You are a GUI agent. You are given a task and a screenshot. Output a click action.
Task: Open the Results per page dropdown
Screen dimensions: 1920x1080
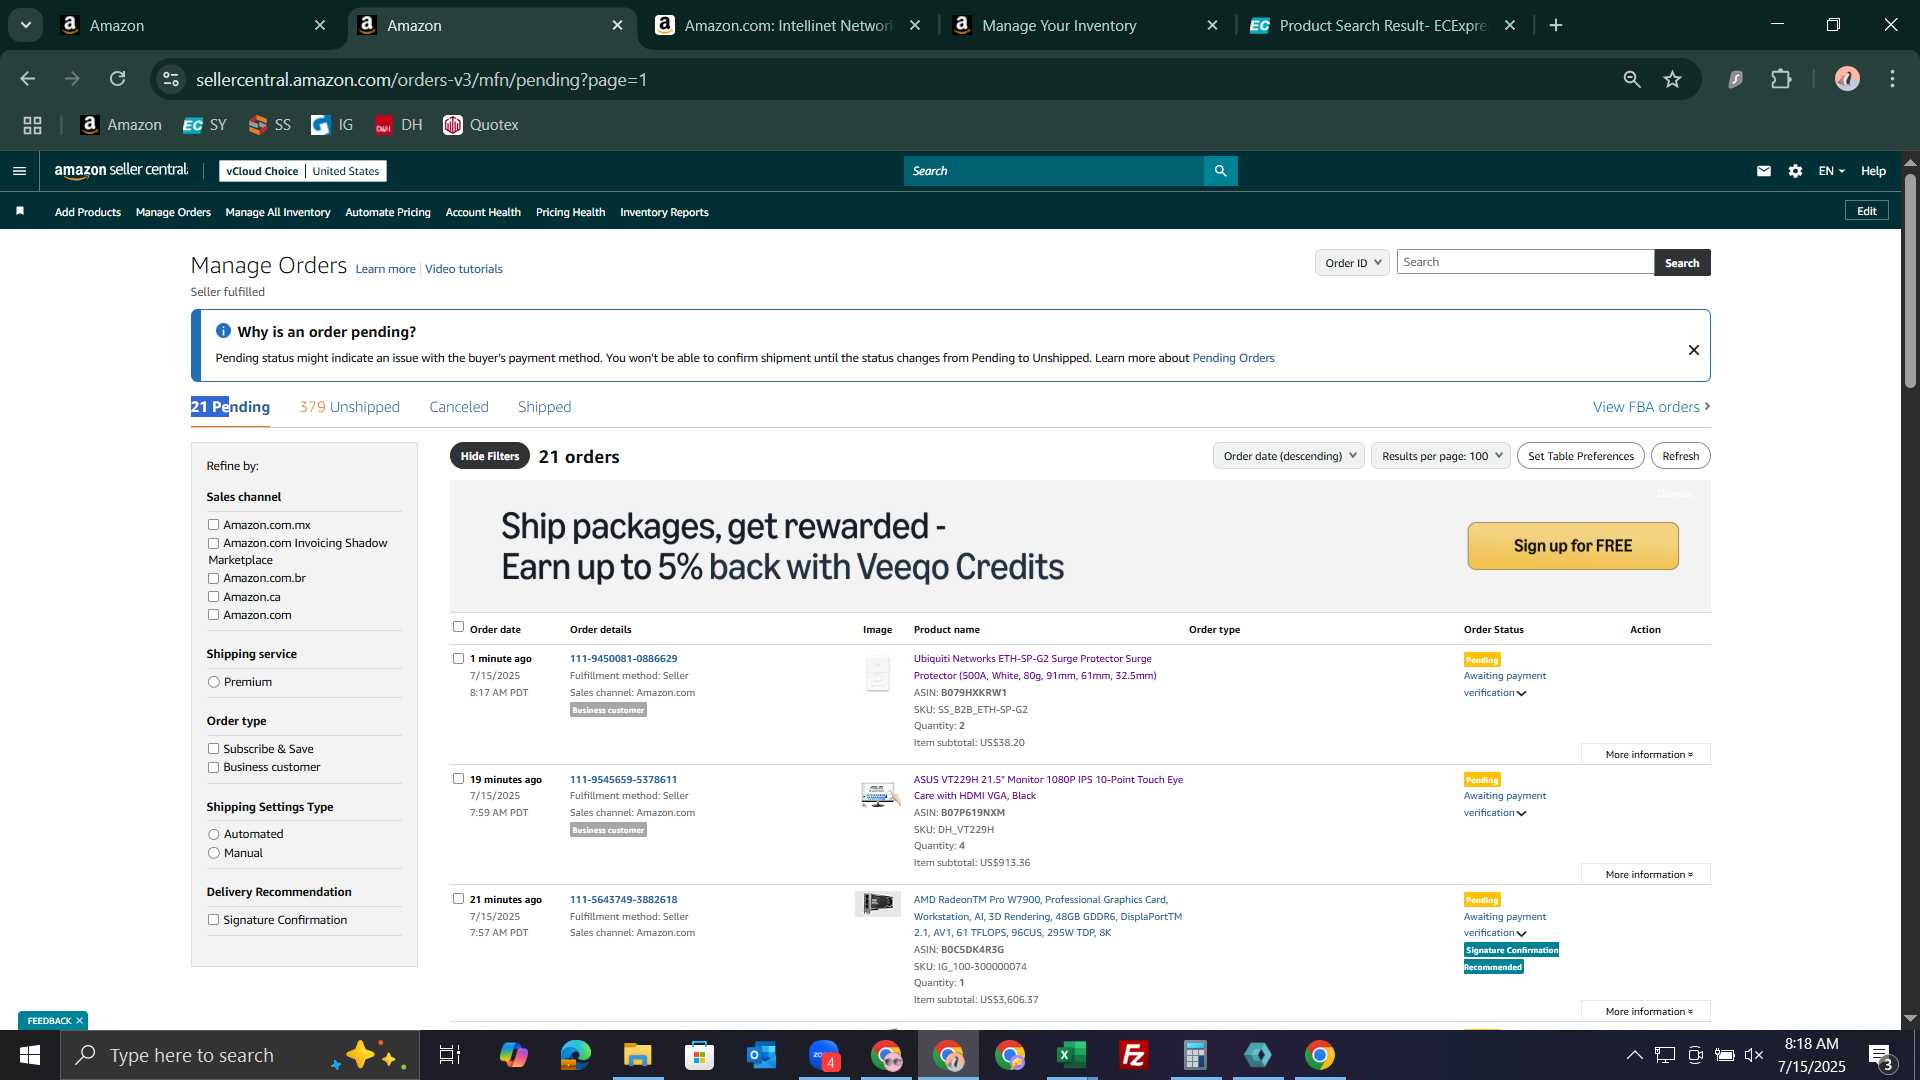pyautogui.click(x=1440, y=456)
